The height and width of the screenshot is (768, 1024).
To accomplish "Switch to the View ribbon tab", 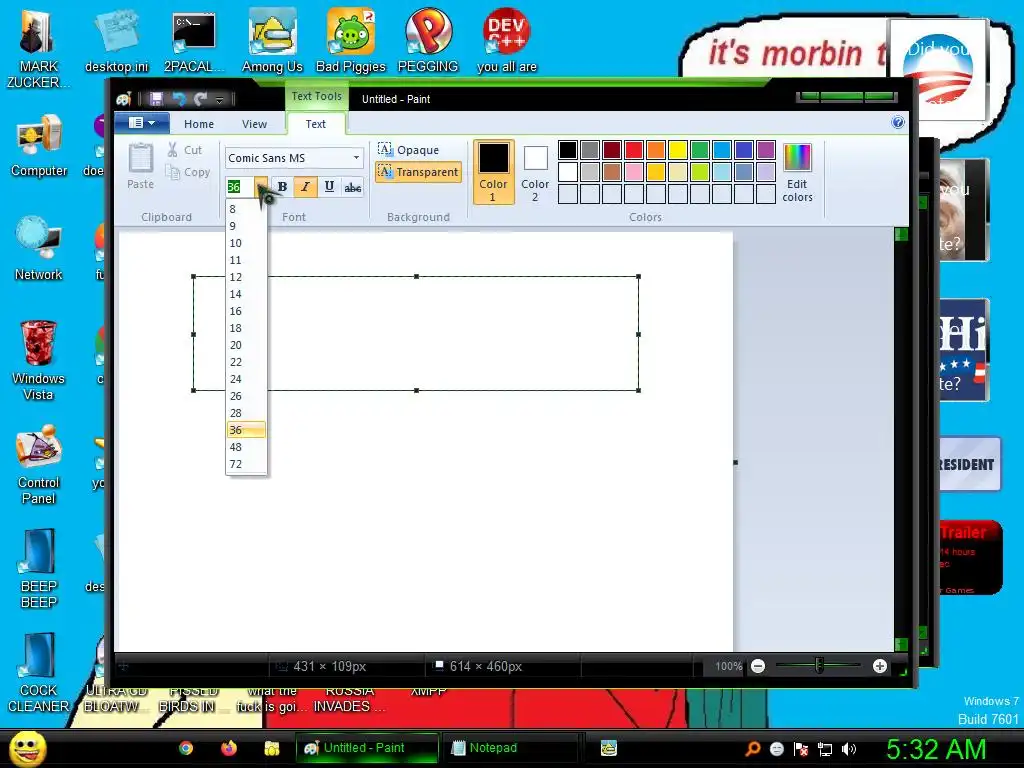I will tap(254, 124).
